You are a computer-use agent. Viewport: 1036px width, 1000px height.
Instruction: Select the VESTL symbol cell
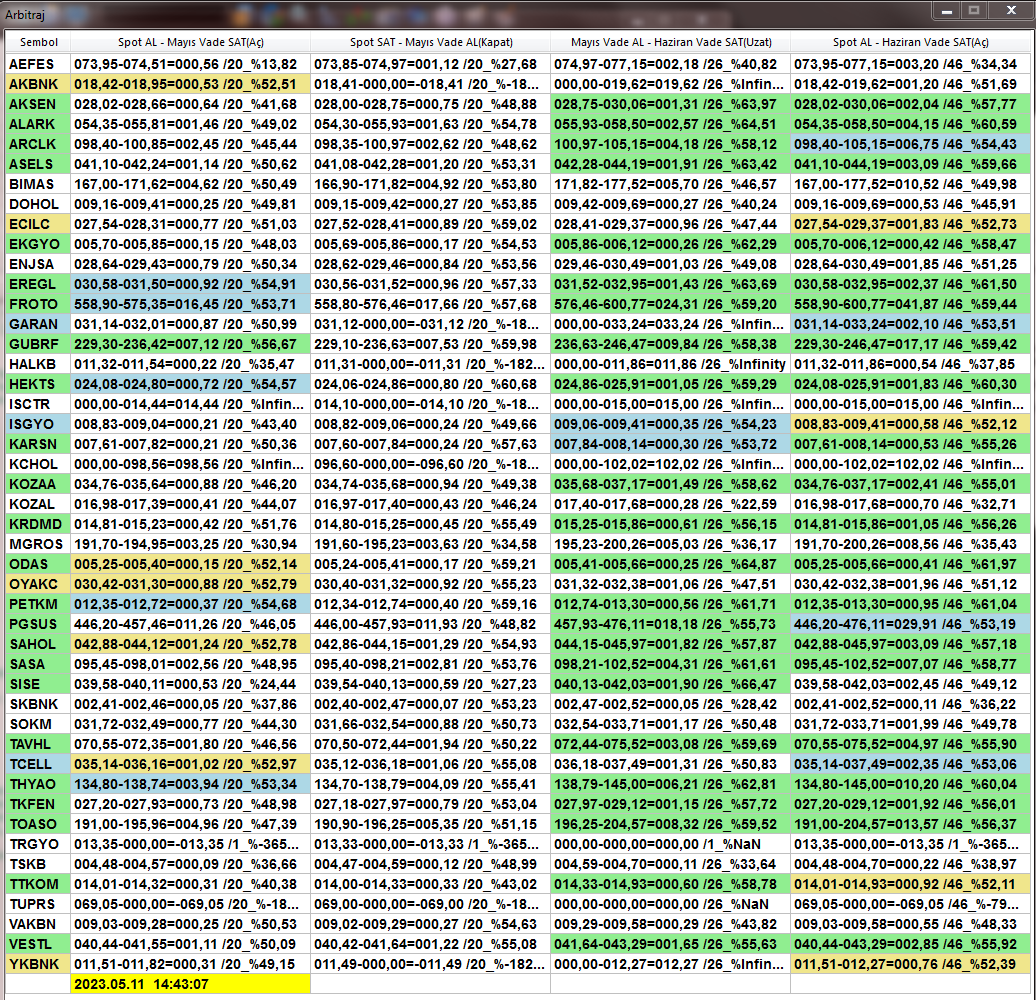[38, 945]
